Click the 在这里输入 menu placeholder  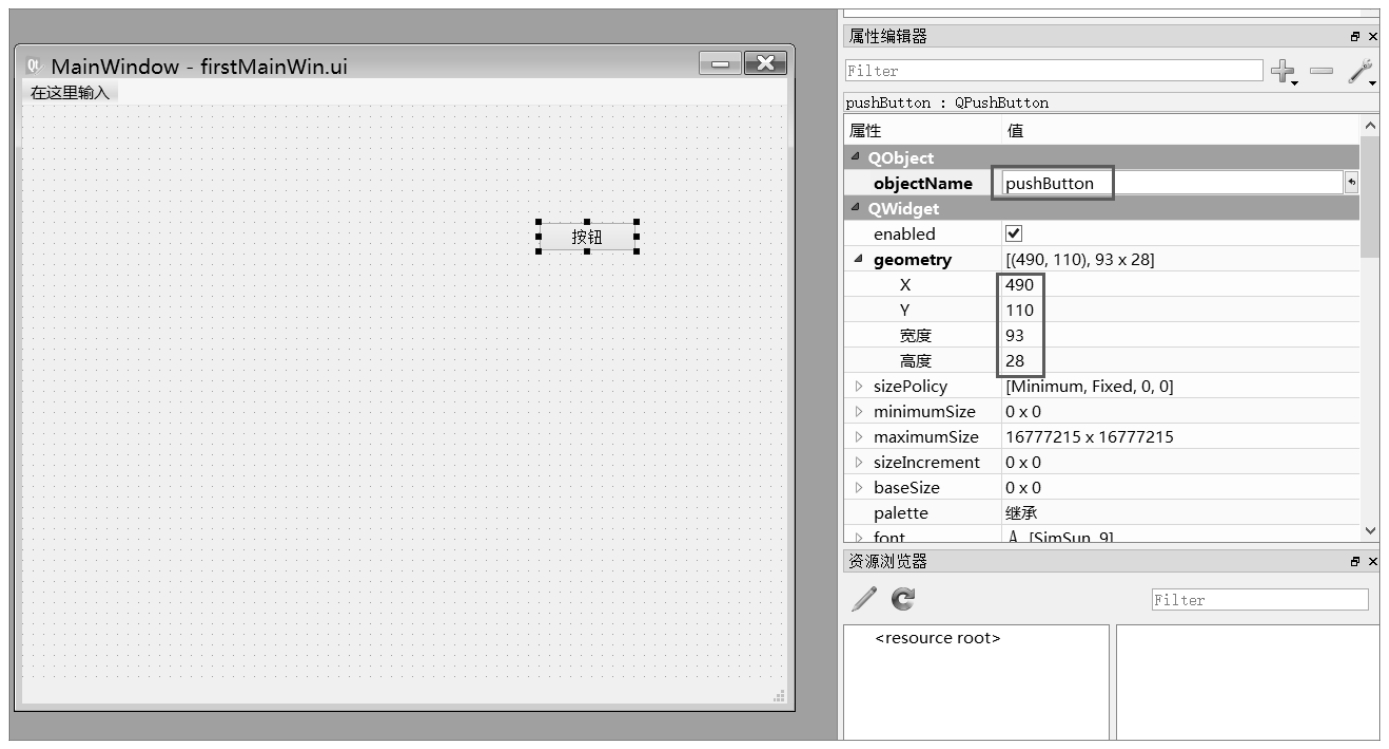[69, 93]
